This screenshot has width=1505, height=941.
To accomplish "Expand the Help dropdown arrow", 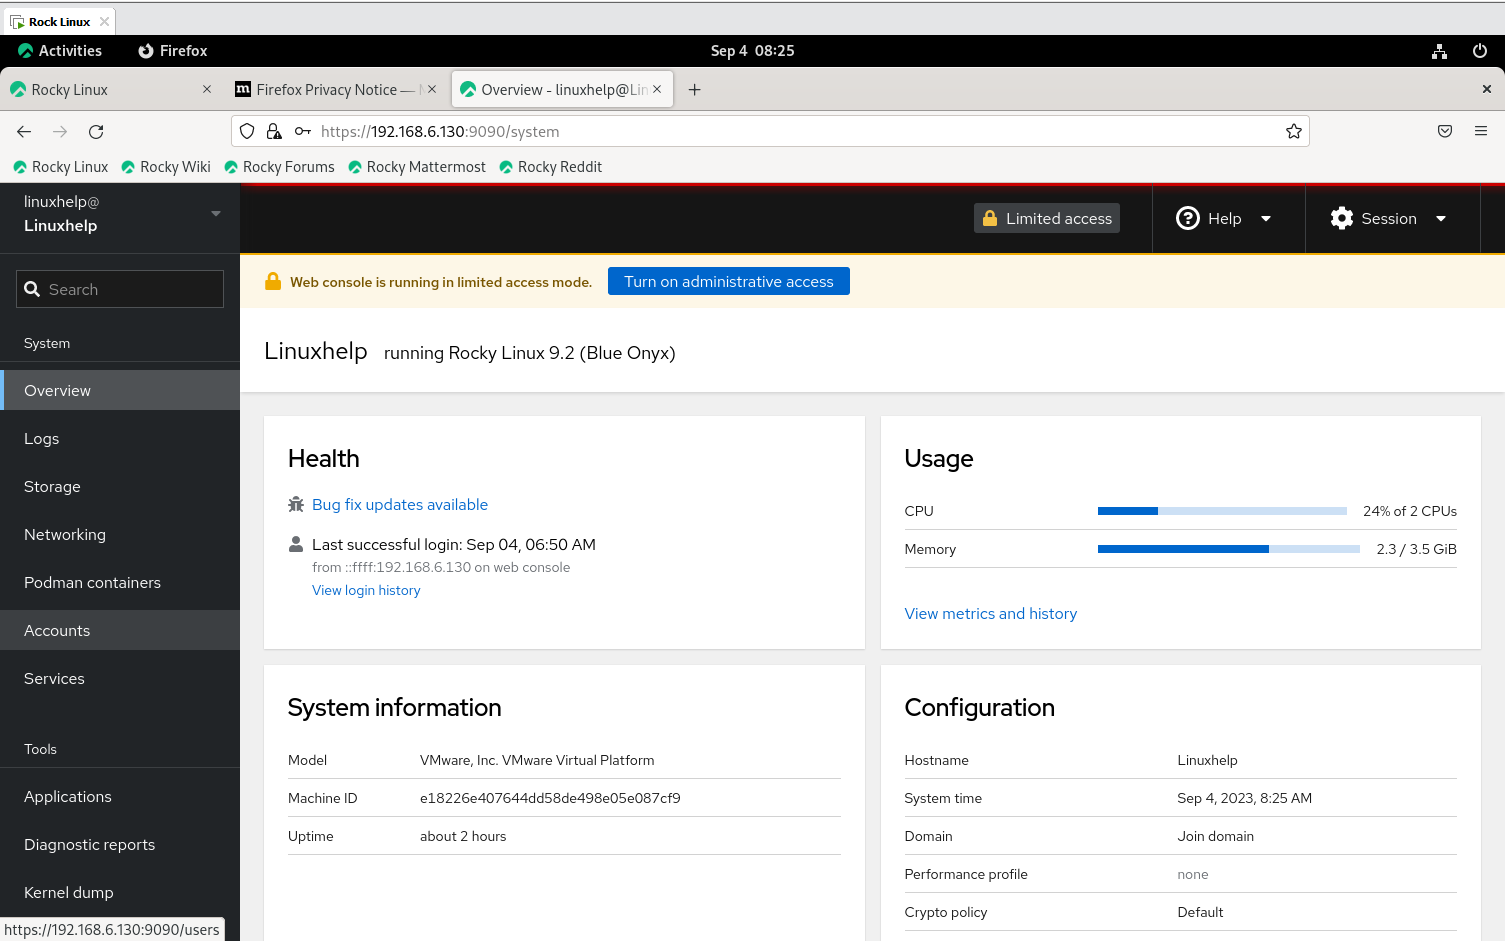I will pos(1266,218).
